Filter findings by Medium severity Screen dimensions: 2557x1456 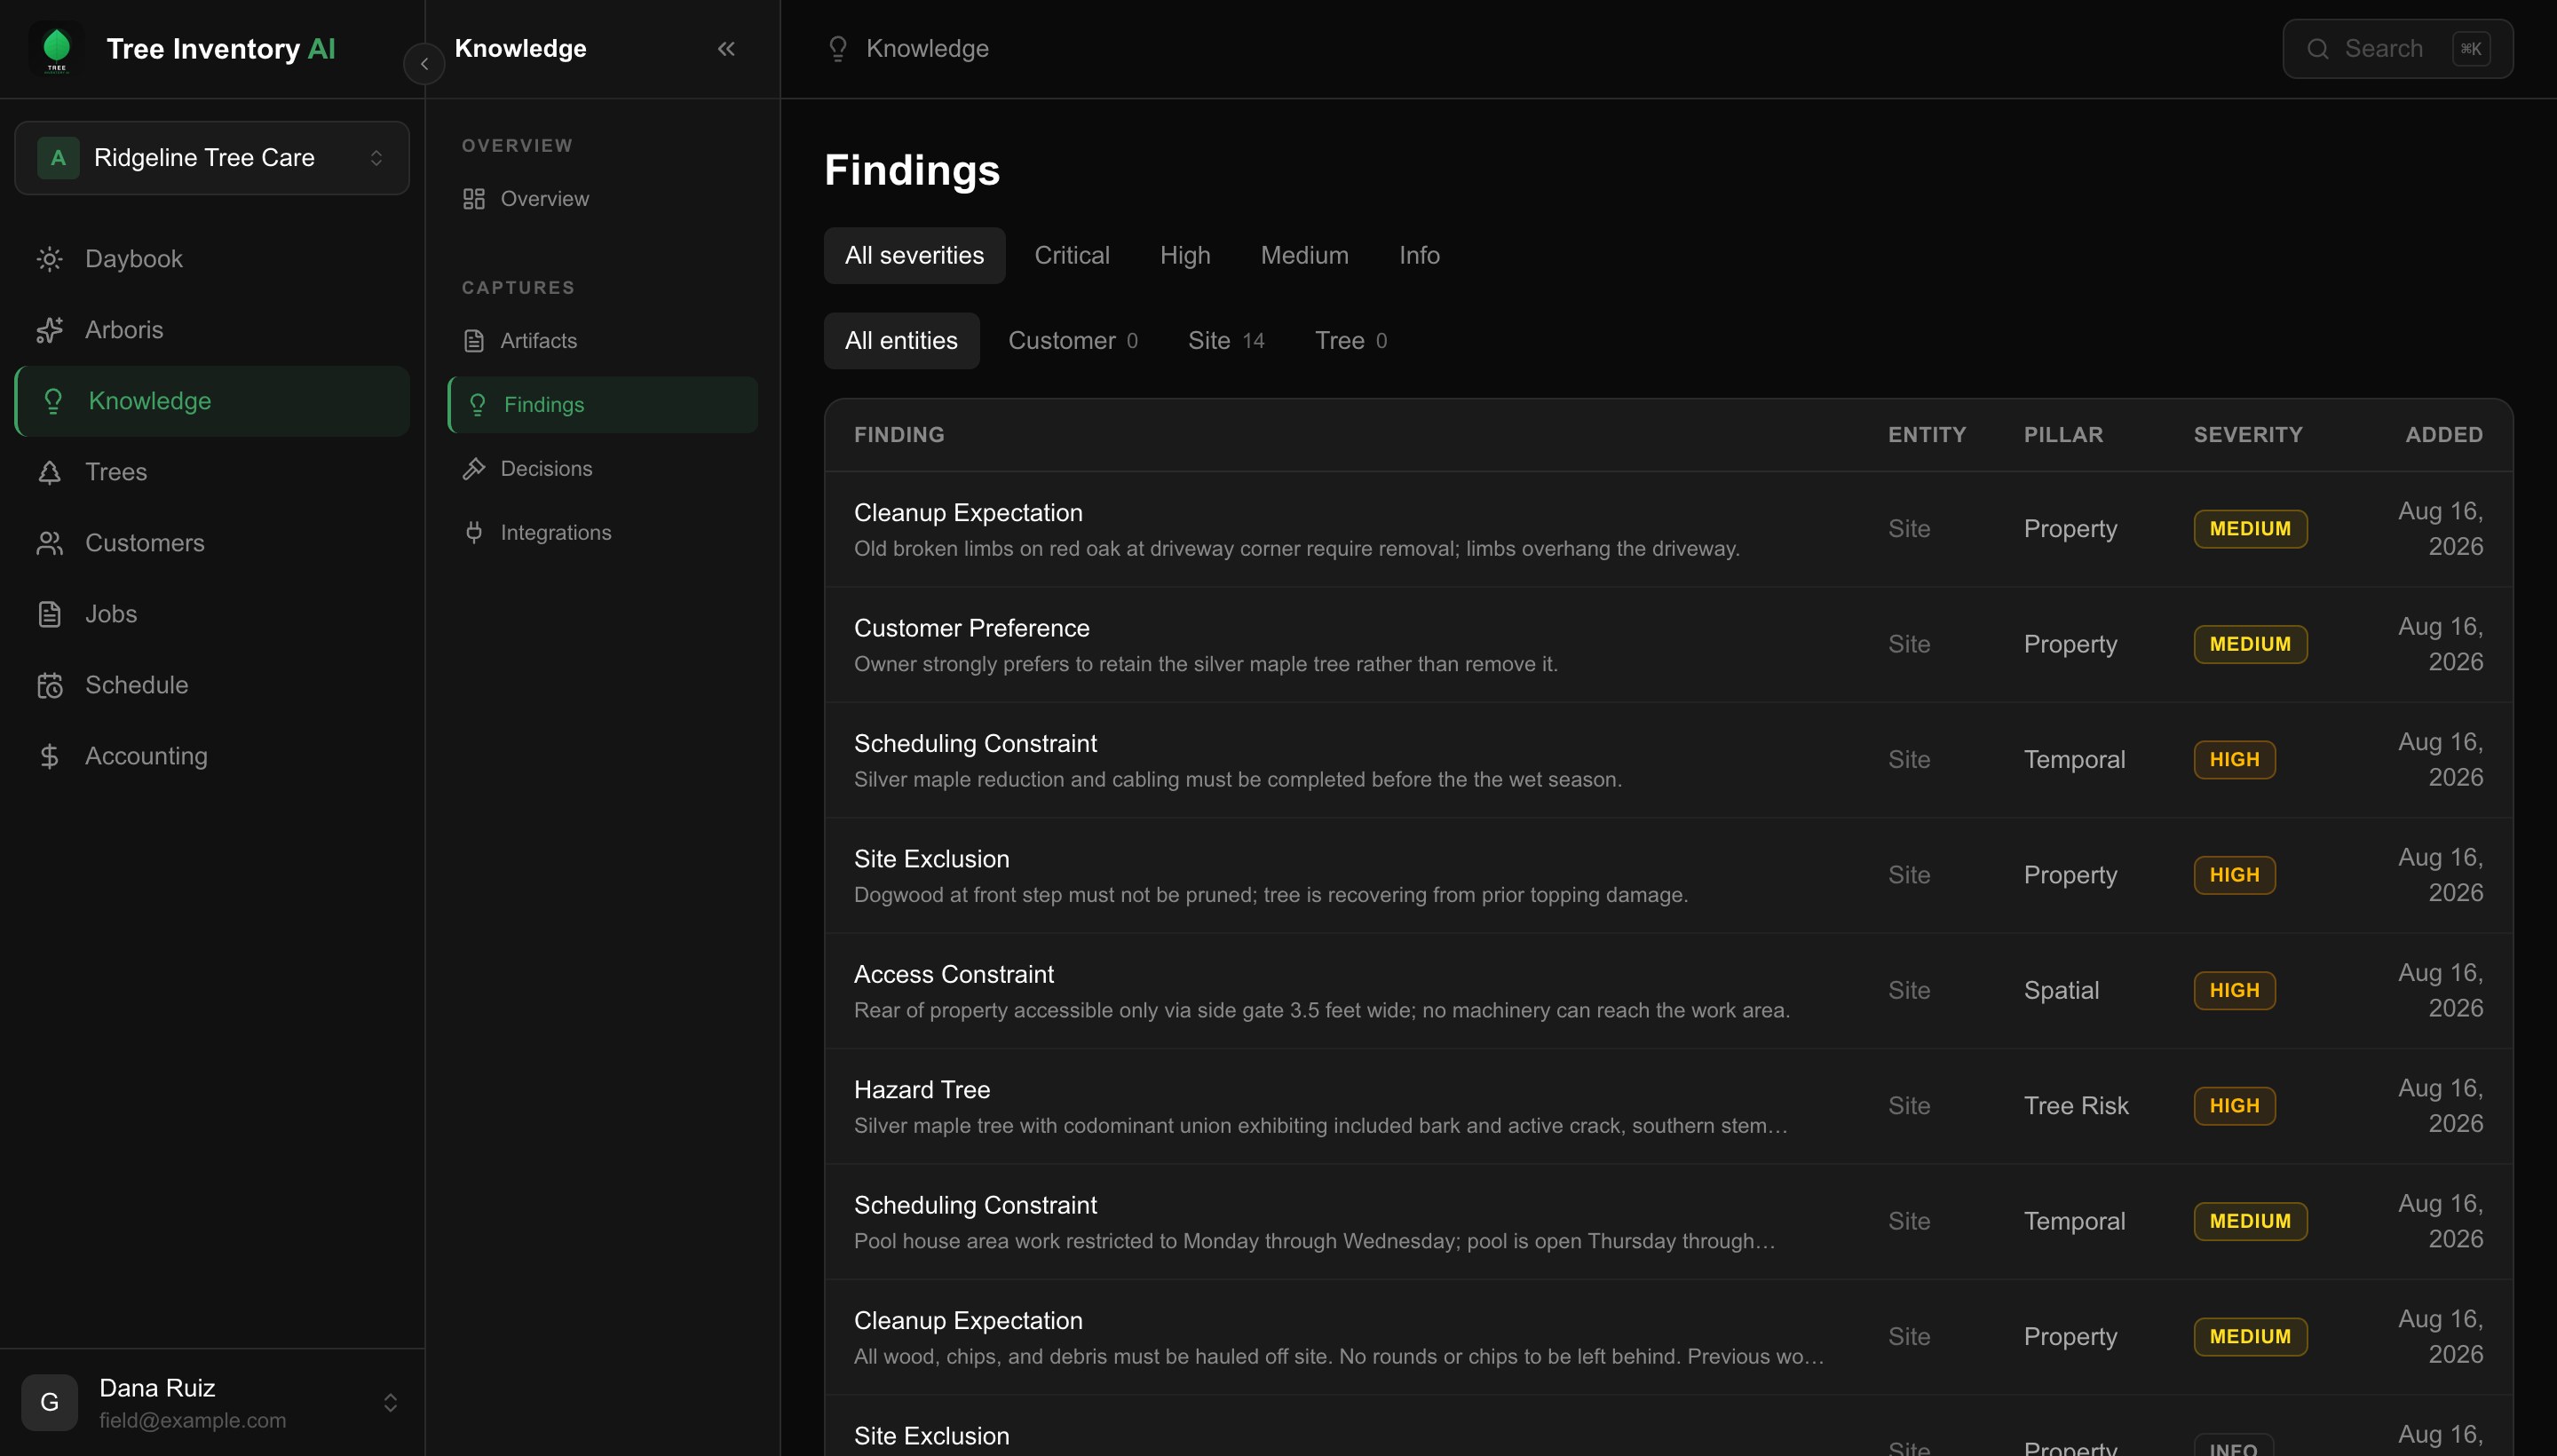coord(1304,256)
